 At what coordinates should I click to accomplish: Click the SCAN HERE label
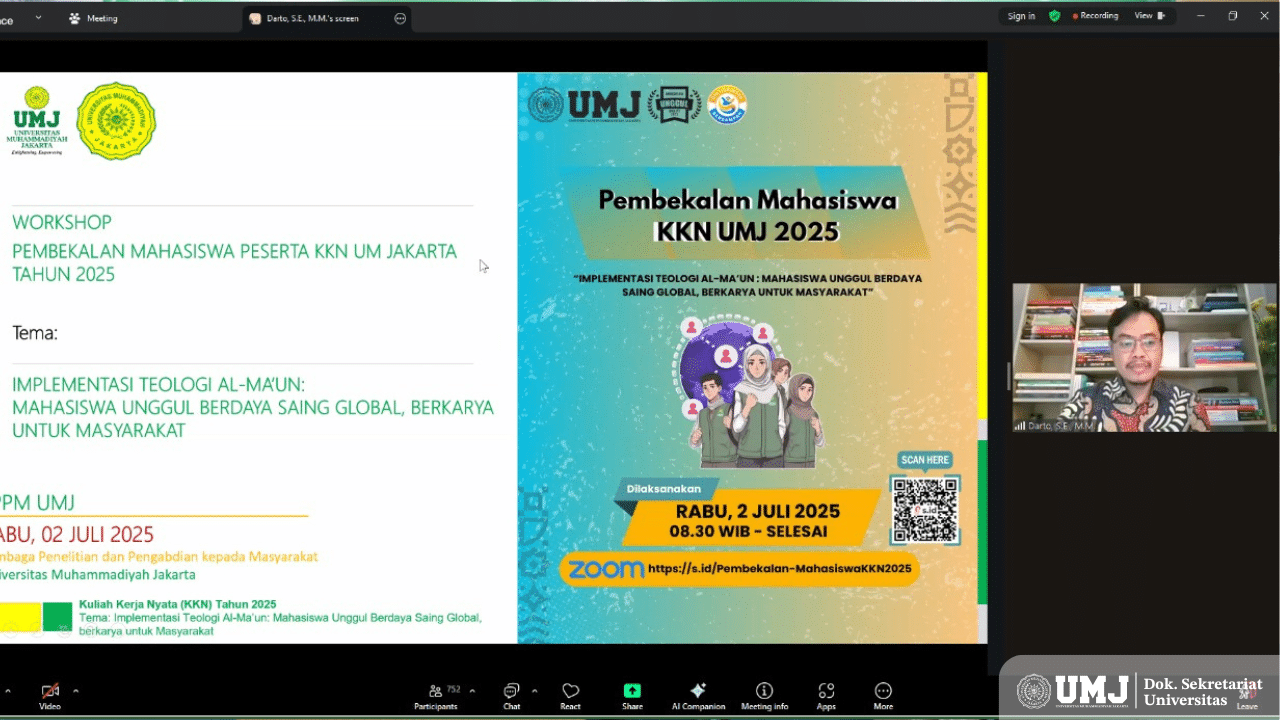tap(925, 460)
